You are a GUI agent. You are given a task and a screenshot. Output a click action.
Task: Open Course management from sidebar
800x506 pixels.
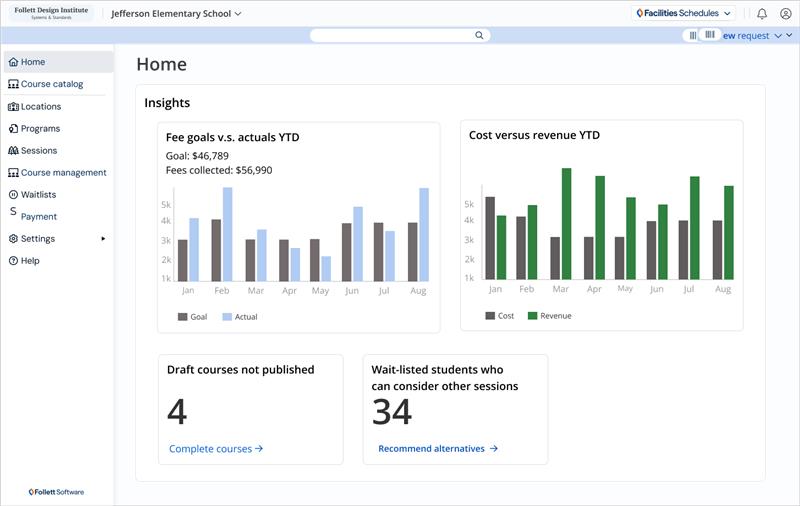point(63,173)
